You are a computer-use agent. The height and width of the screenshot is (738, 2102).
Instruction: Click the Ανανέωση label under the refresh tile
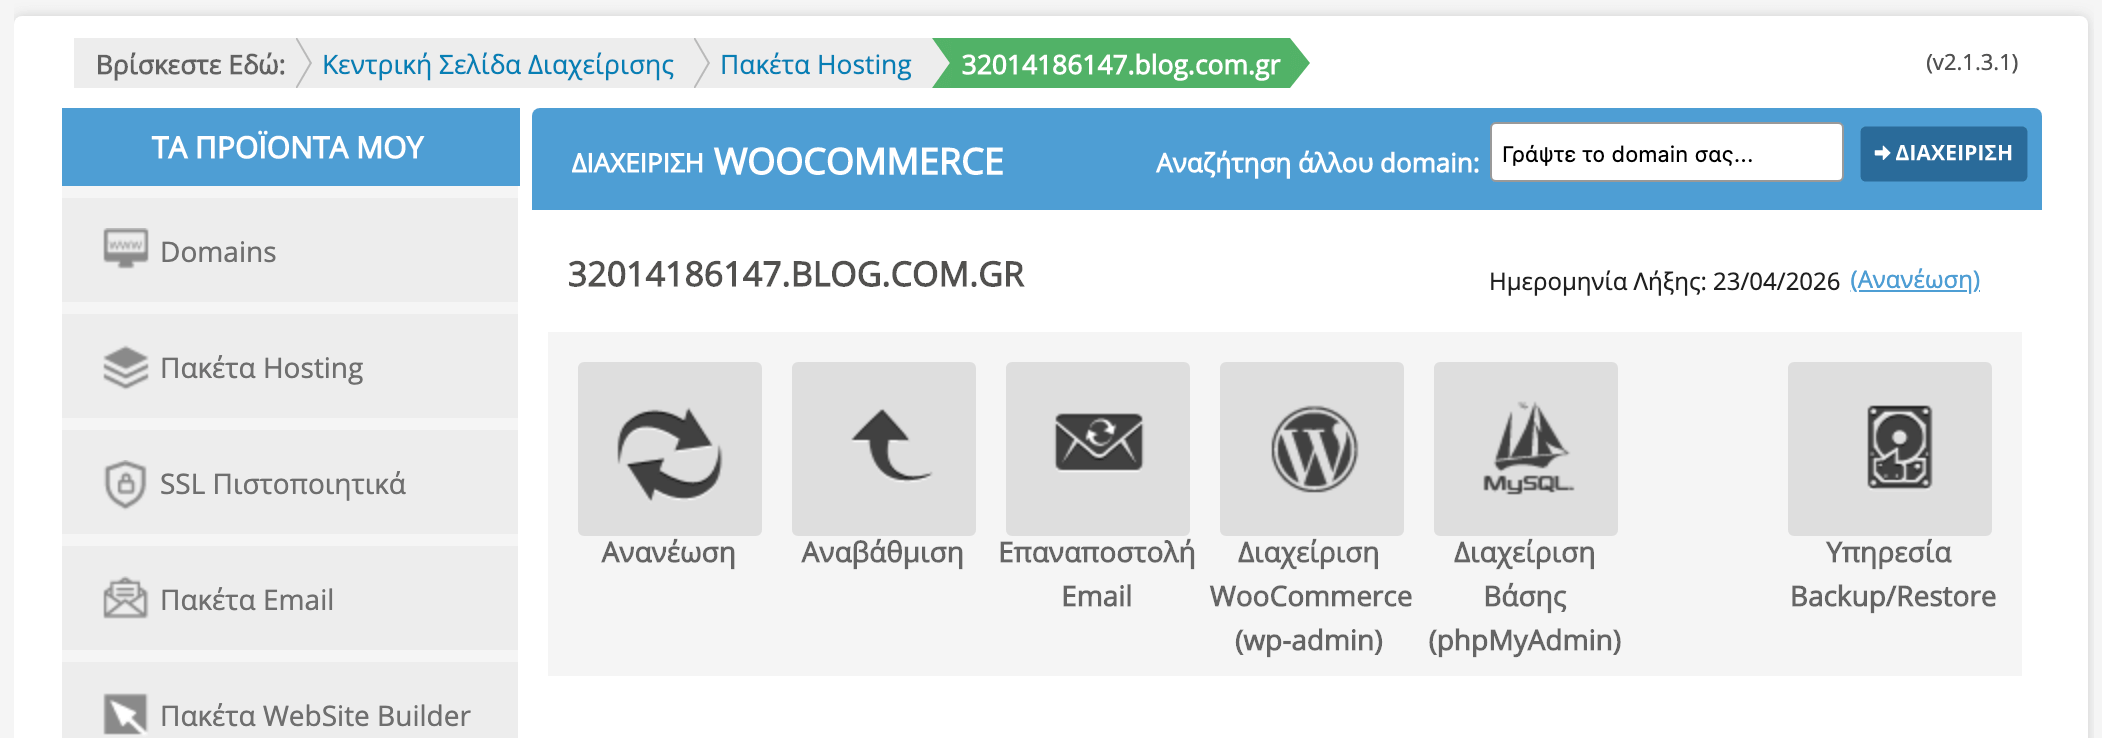(x=669, y=553)
